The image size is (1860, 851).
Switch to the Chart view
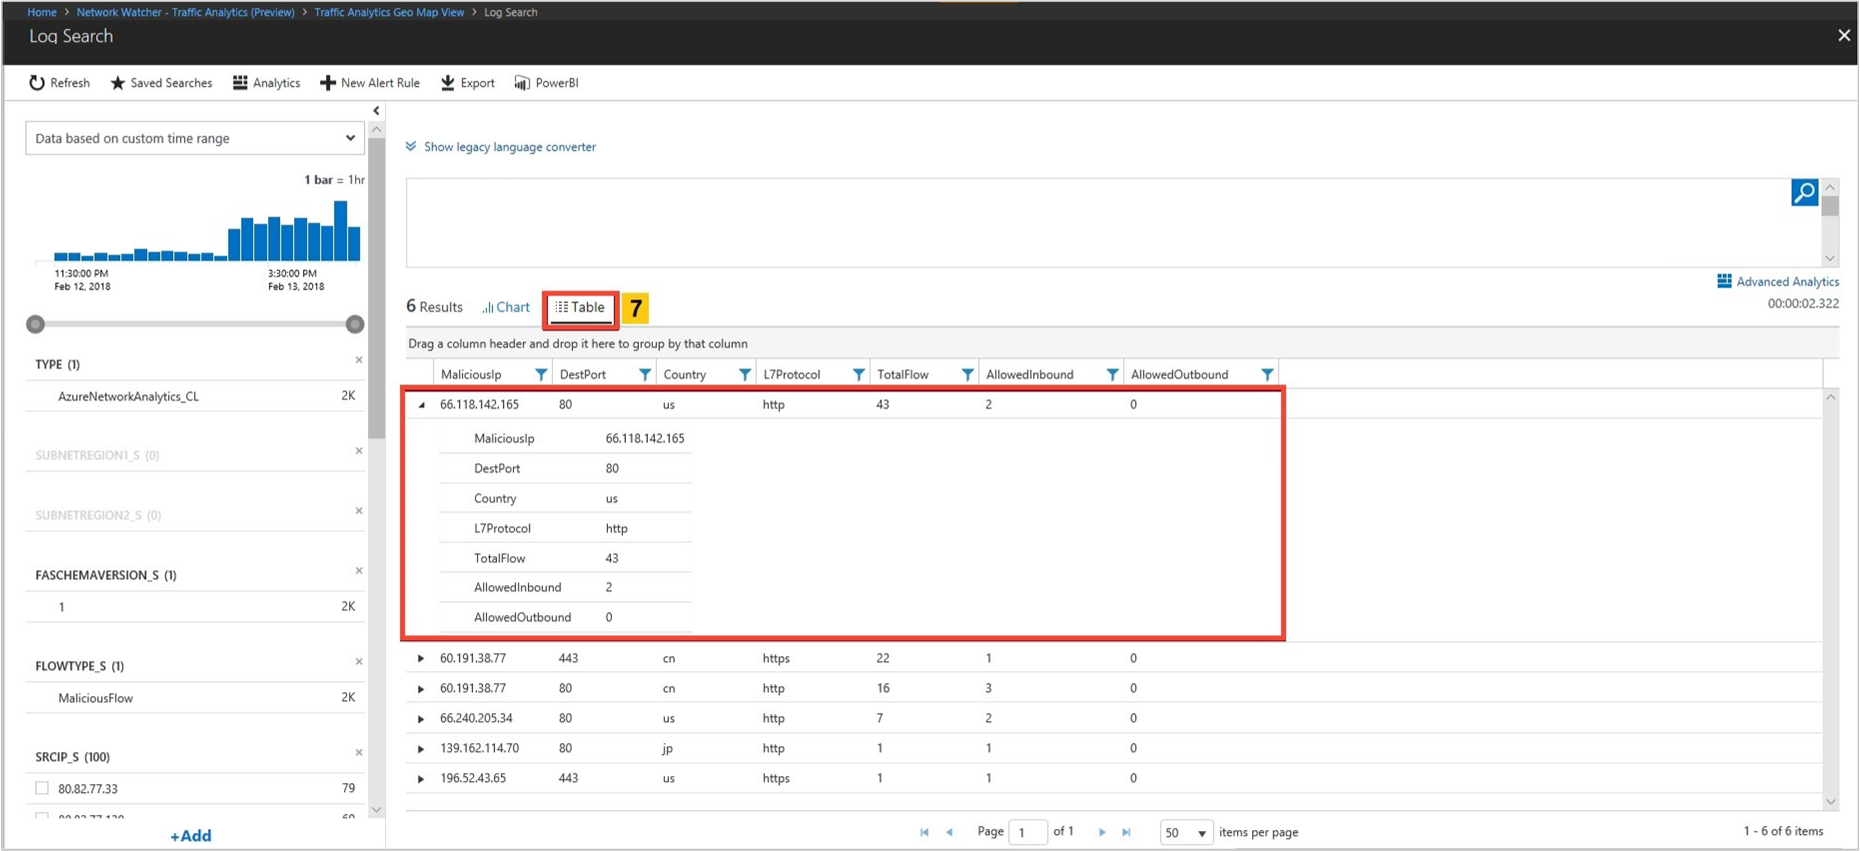click(506, 308)
